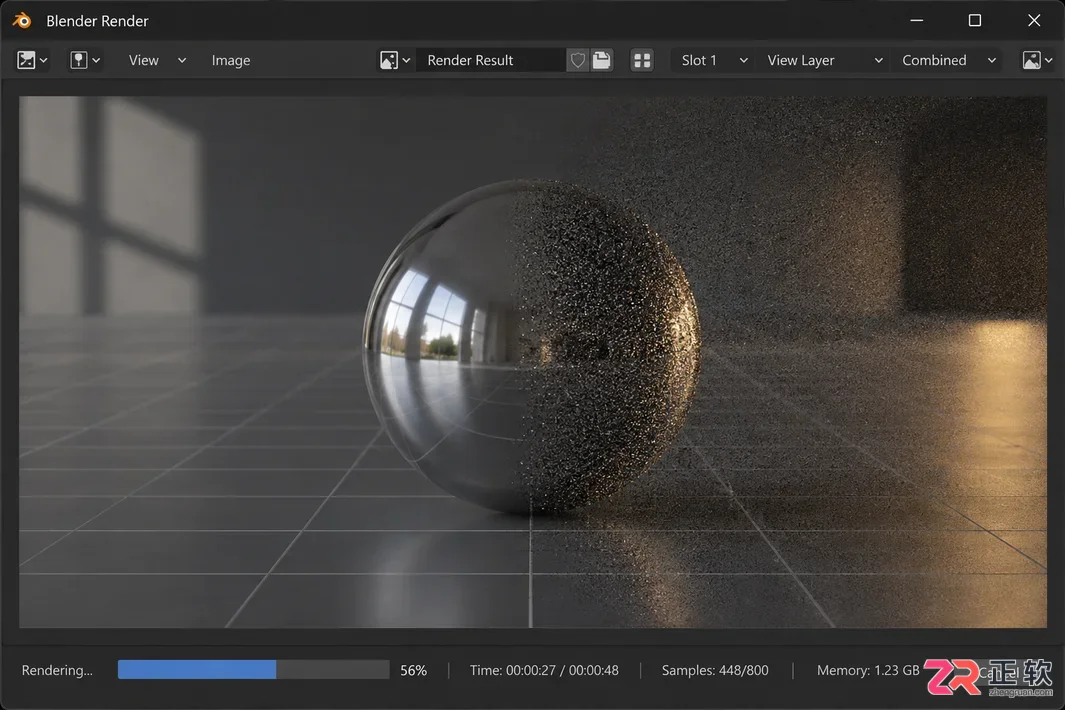Click the render progress bar

pos(253,669)
